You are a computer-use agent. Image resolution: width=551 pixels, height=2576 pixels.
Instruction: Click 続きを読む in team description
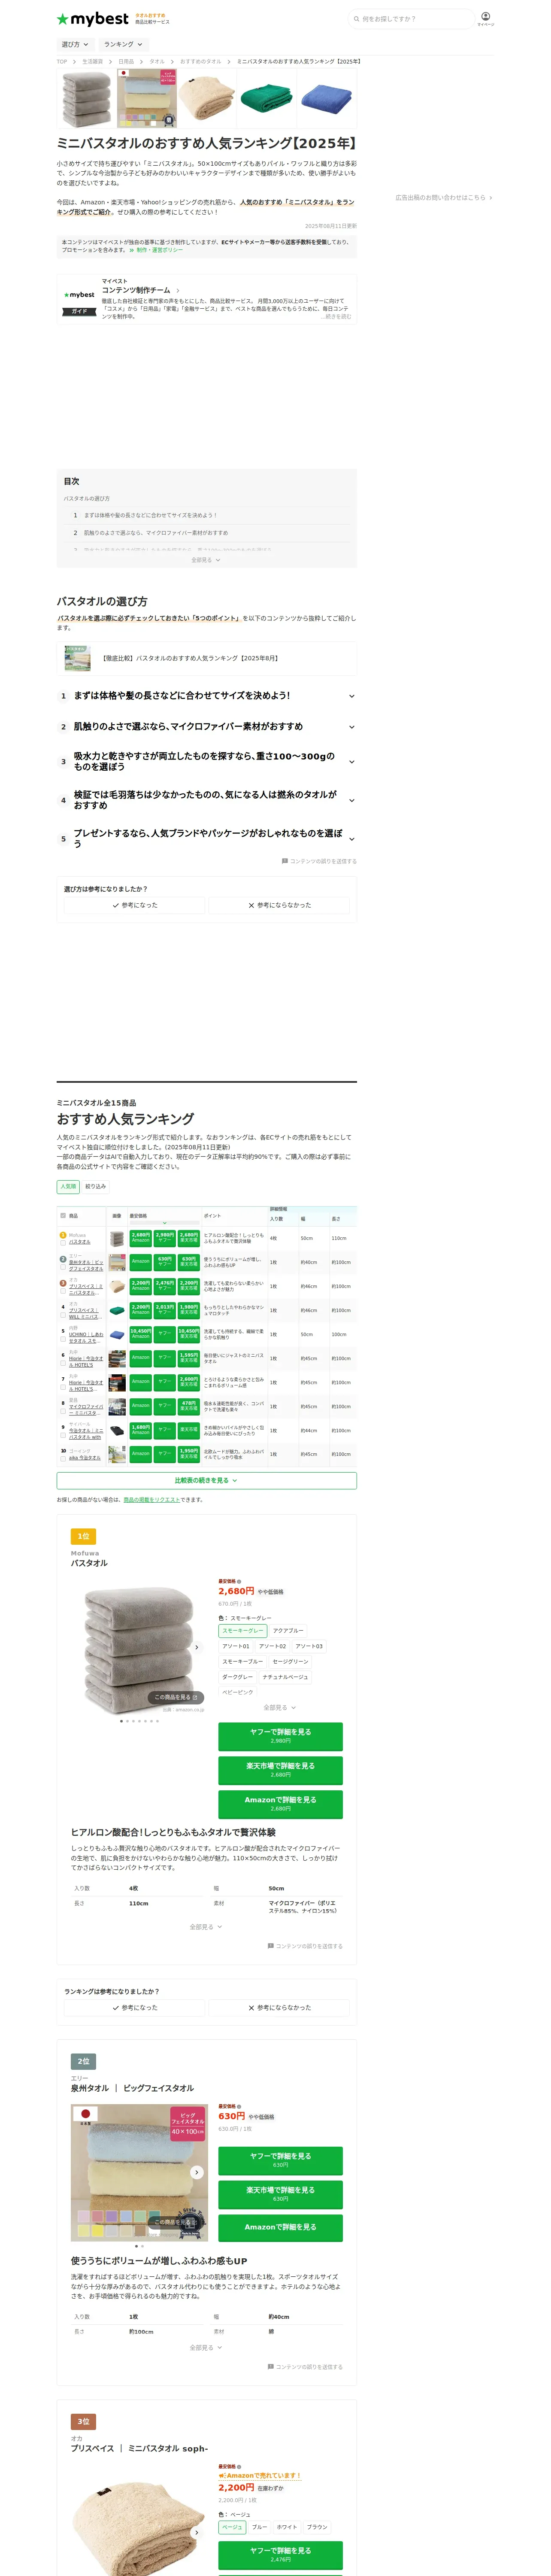(338, 316)
